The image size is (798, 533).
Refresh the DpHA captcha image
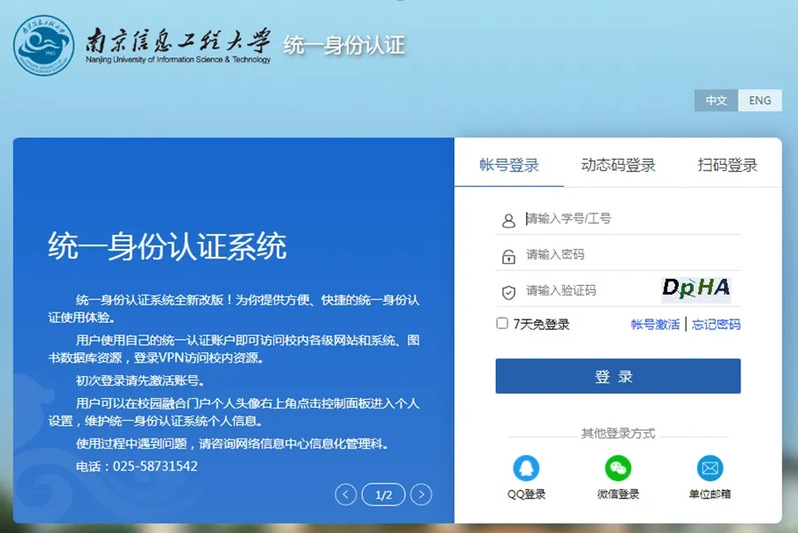click(x=696, y=288)
